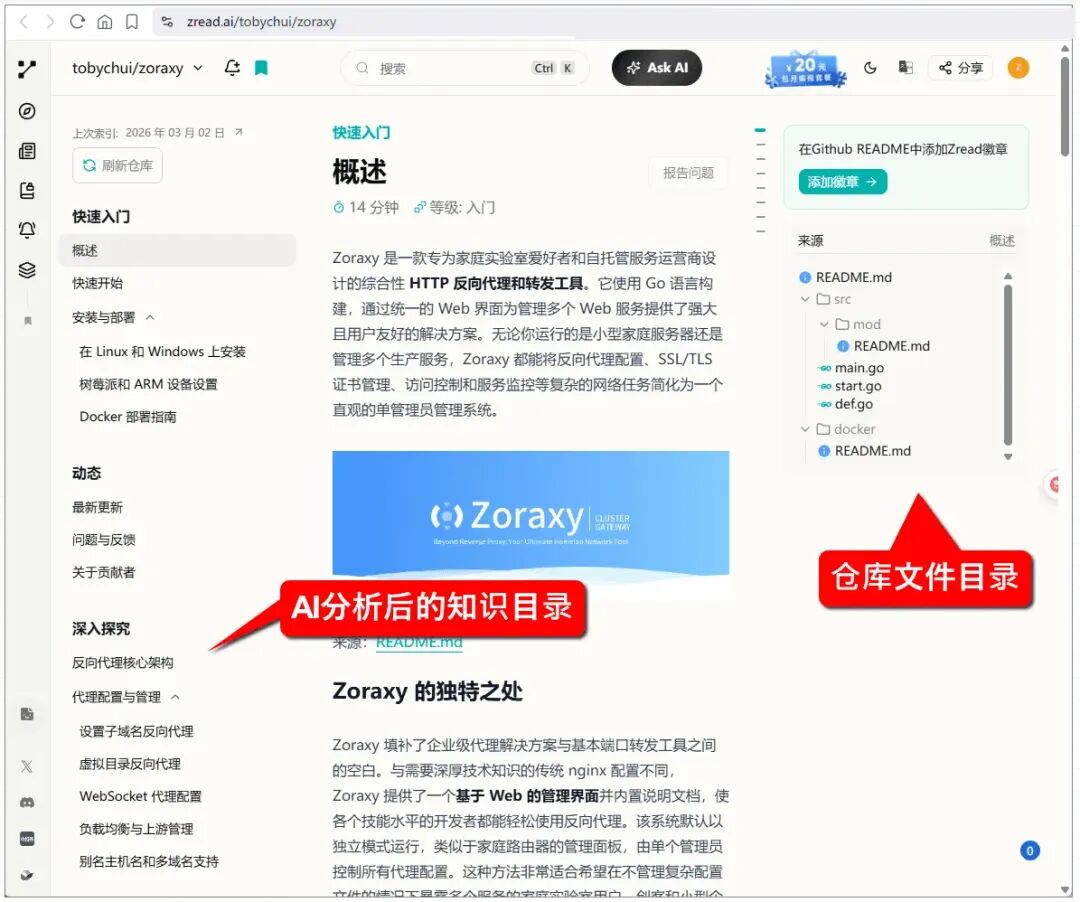The image size is (1080, 902).
Task: Click site settings icon in address bar
Action: [x=167, y=21]
